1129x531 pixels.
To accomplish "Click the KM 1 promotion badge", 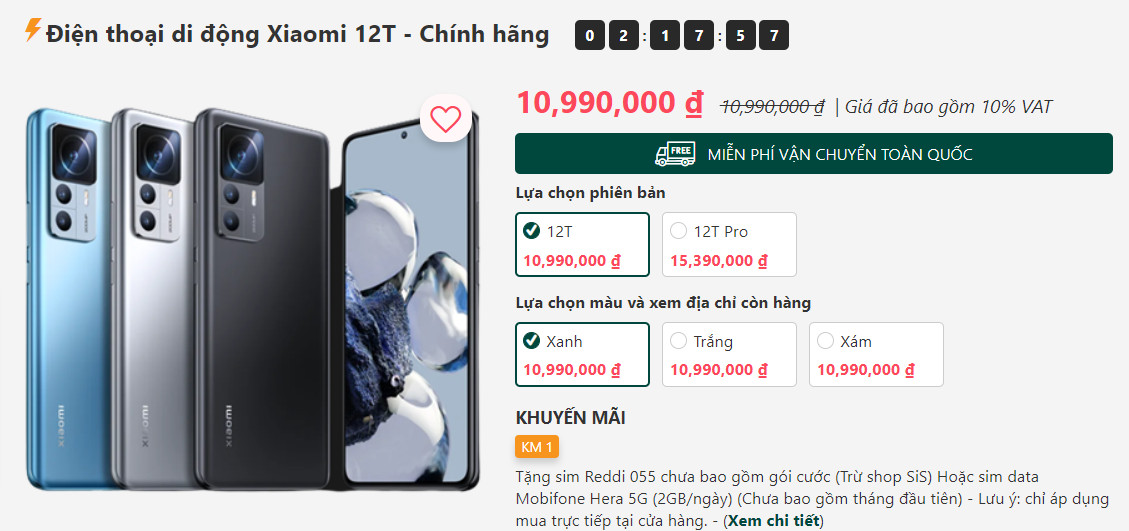I will tap(537, 447).
